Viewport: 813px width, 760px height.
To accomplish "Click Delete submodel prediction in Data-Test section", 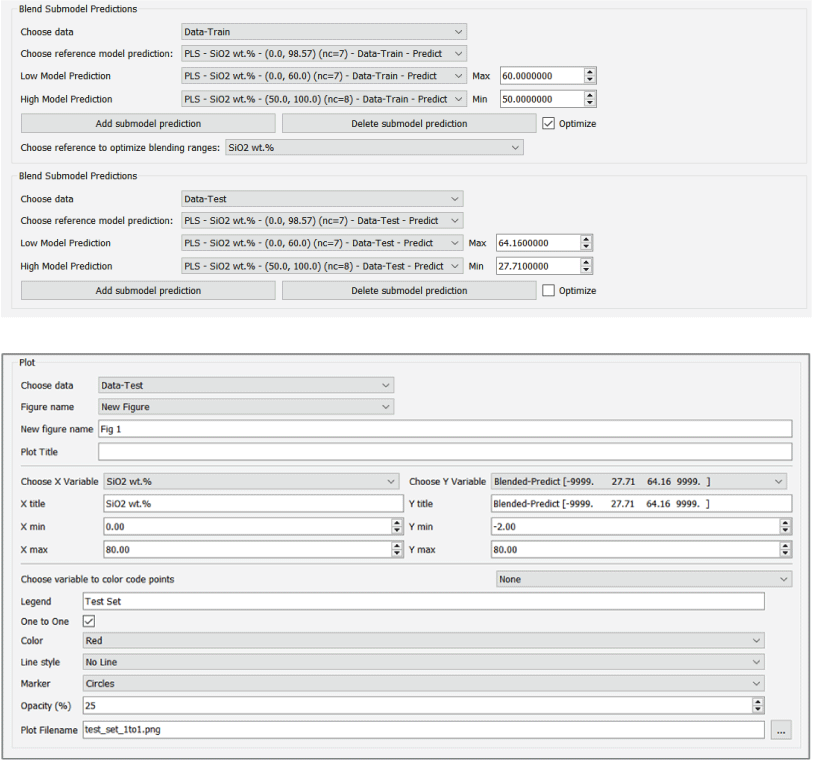I will (409, 291).
